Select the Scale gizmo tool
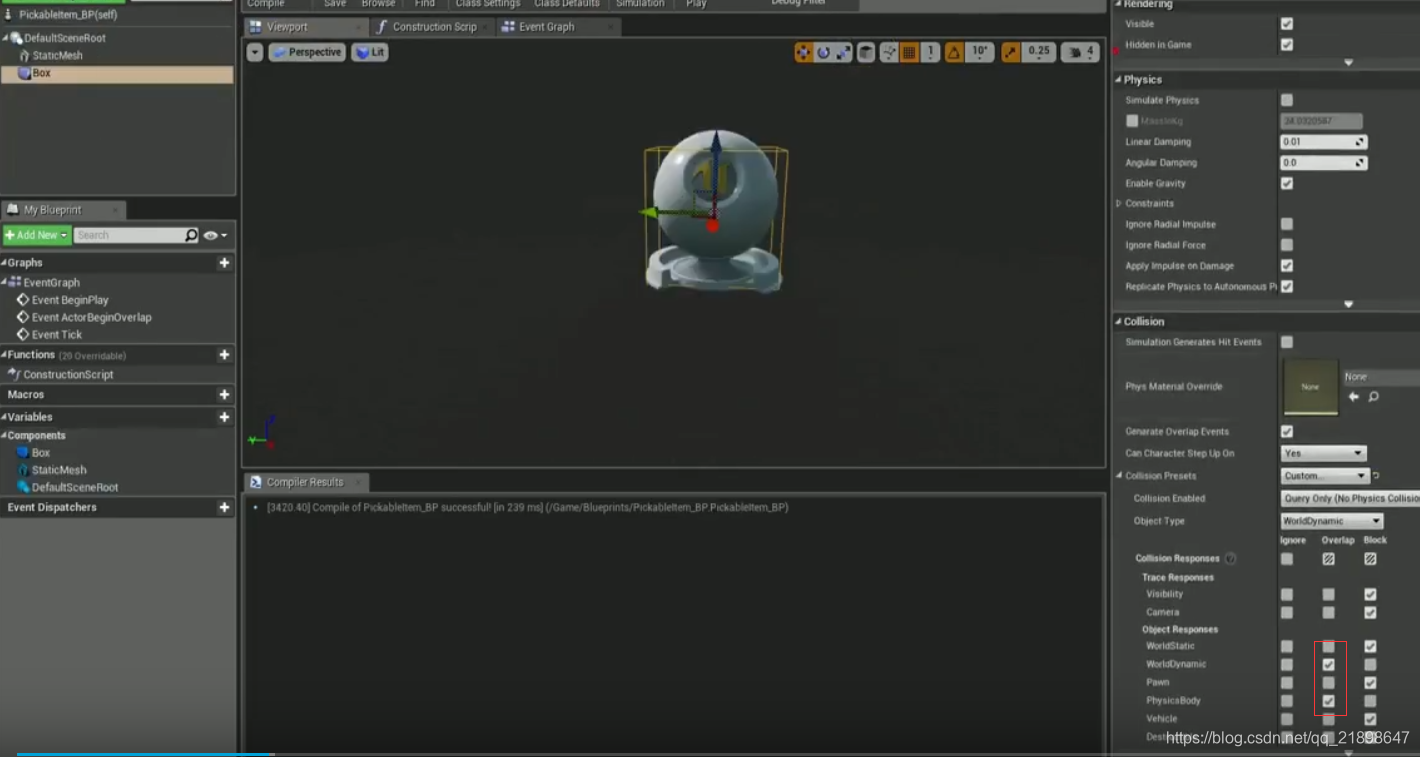This screenshot has width=1420, height=757. (x=841, y=51)
